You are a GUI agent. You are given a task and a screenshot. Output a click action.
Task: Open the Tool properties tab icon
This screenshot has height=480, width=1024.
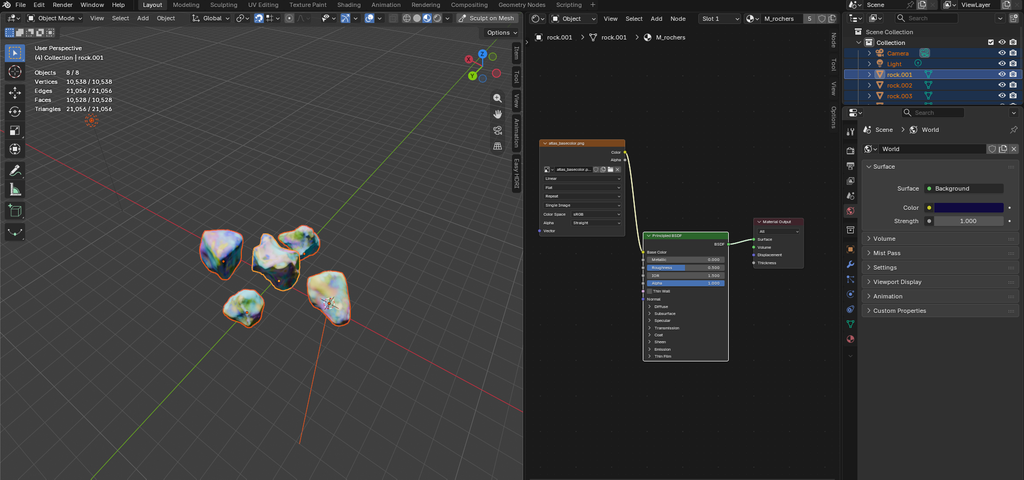tap(850, 132)
